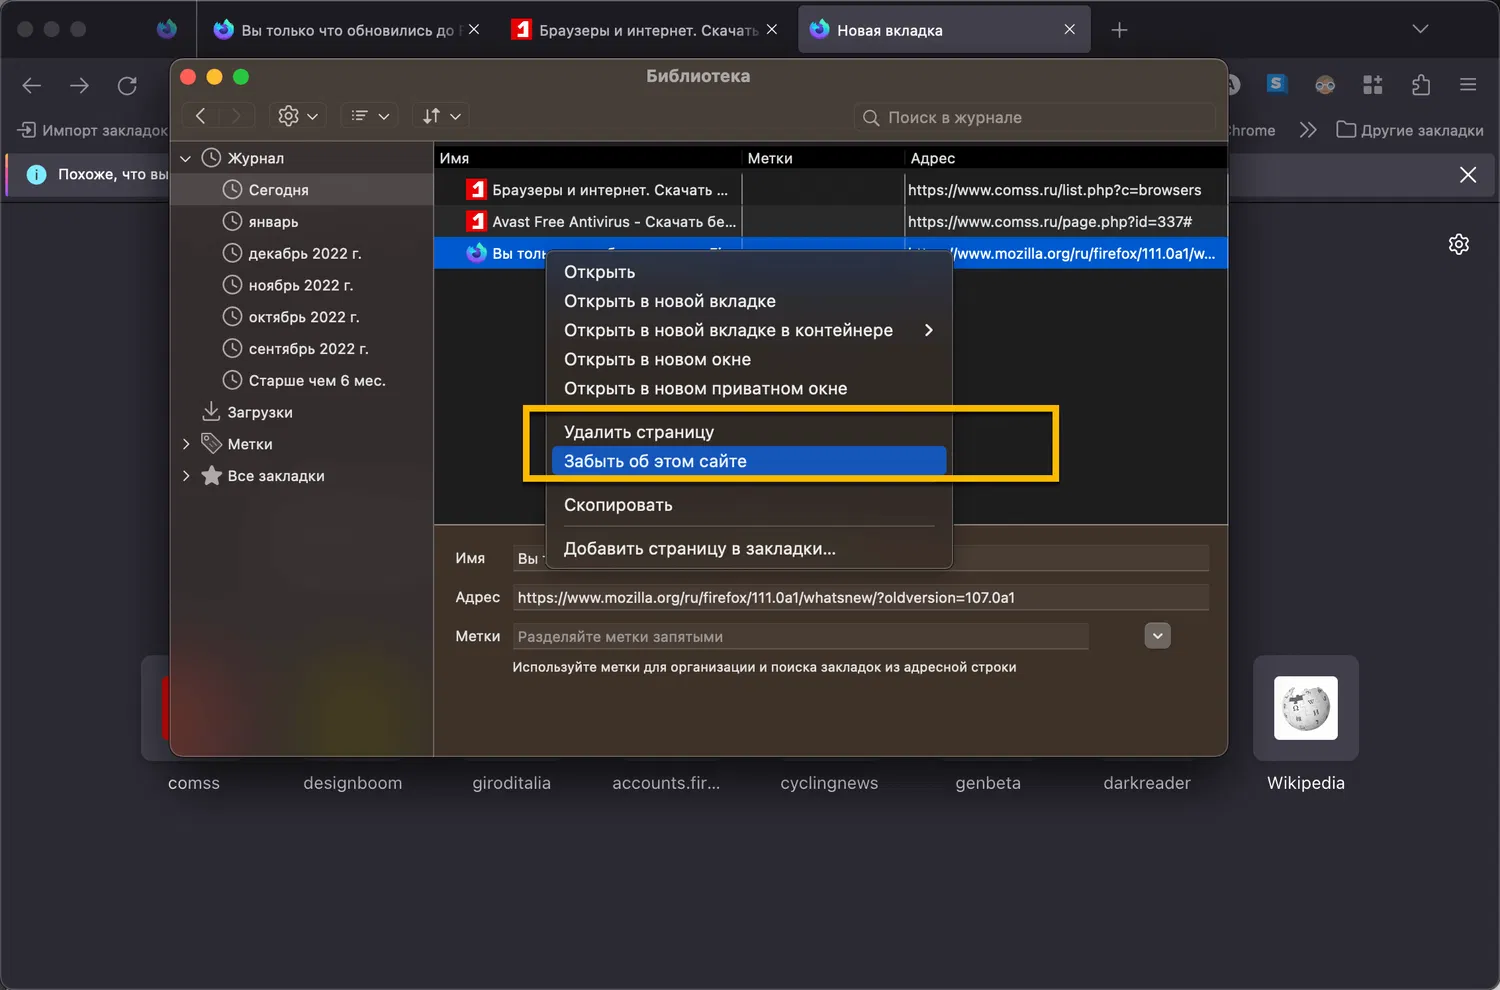Image resolution: width=1500 pixels, height=990 pixels.
Task: Choose Открыть in the context menu
Action: click(x=749, y=272)
